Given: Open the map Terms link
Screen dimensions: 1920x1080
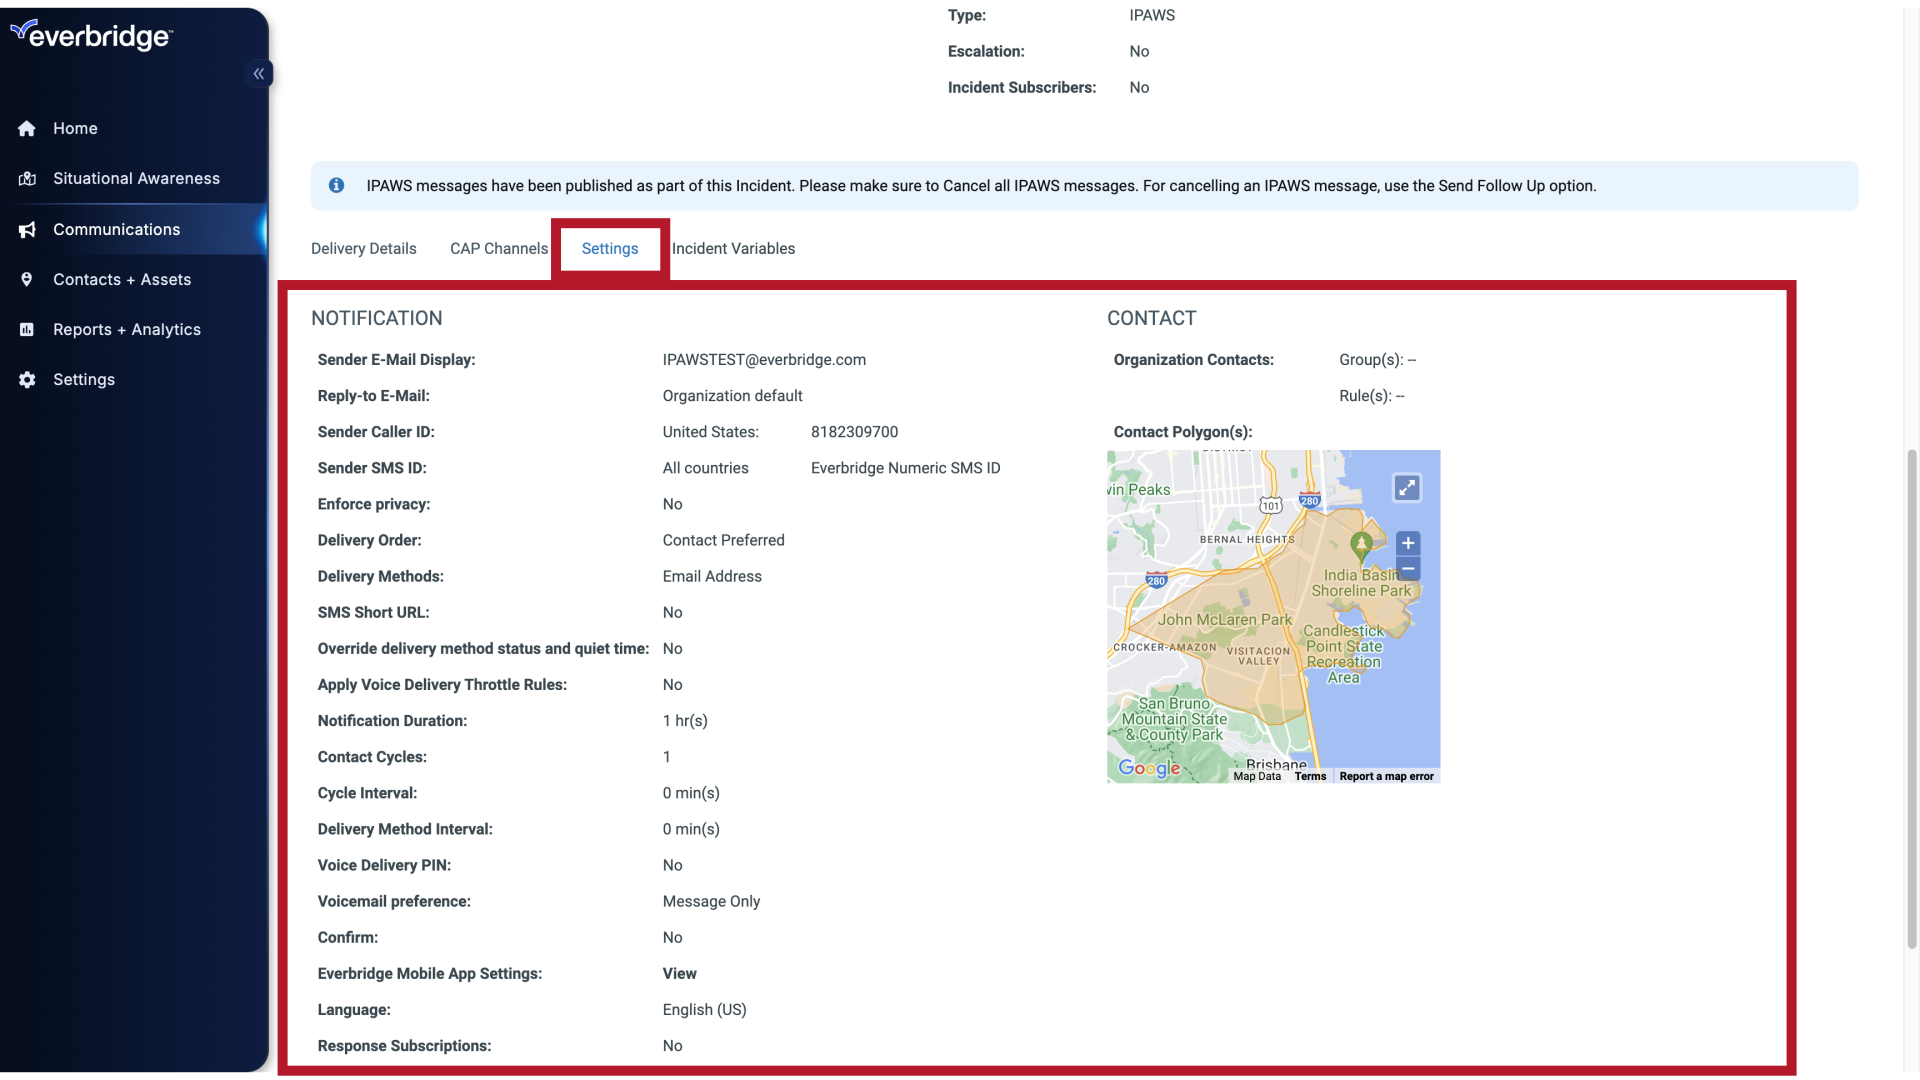Looking at the screenshot, I should tap(1310, 777).
